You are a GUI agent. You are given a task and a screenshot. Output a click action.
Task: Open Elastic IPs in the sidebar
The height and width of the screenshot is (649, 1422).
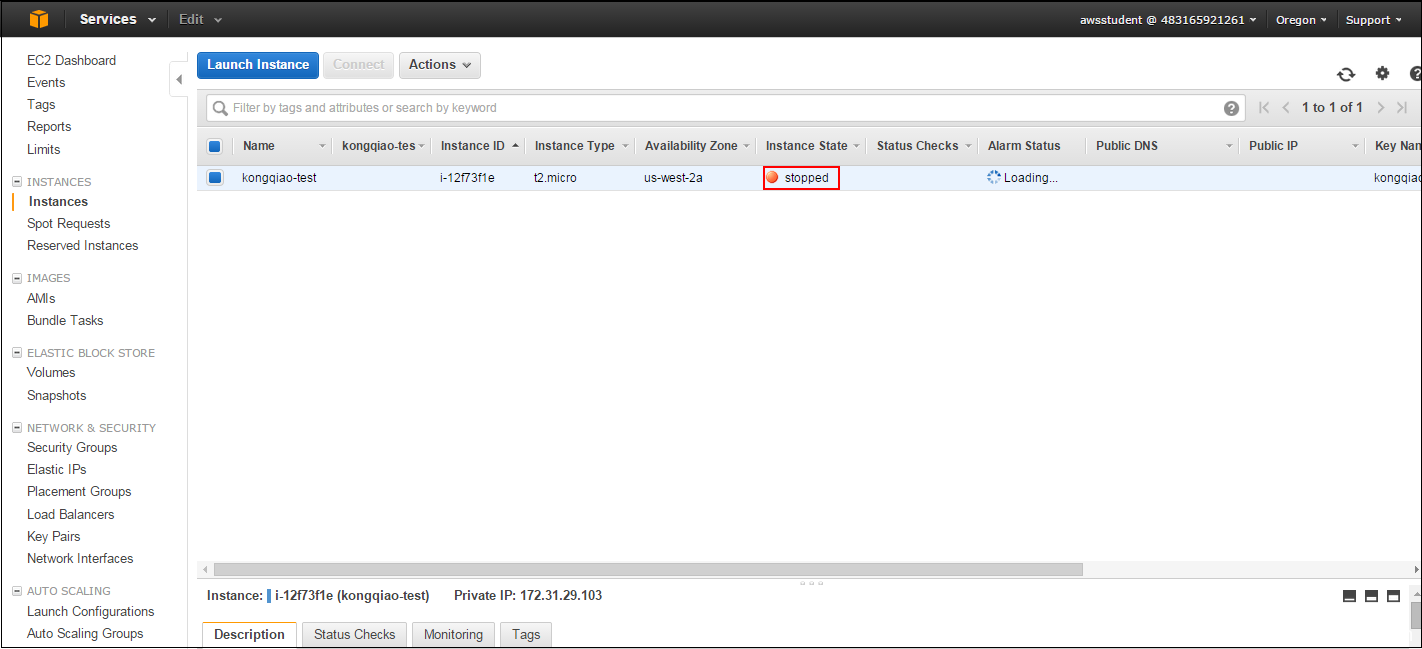pyautogui.click(x=56, y=470)
